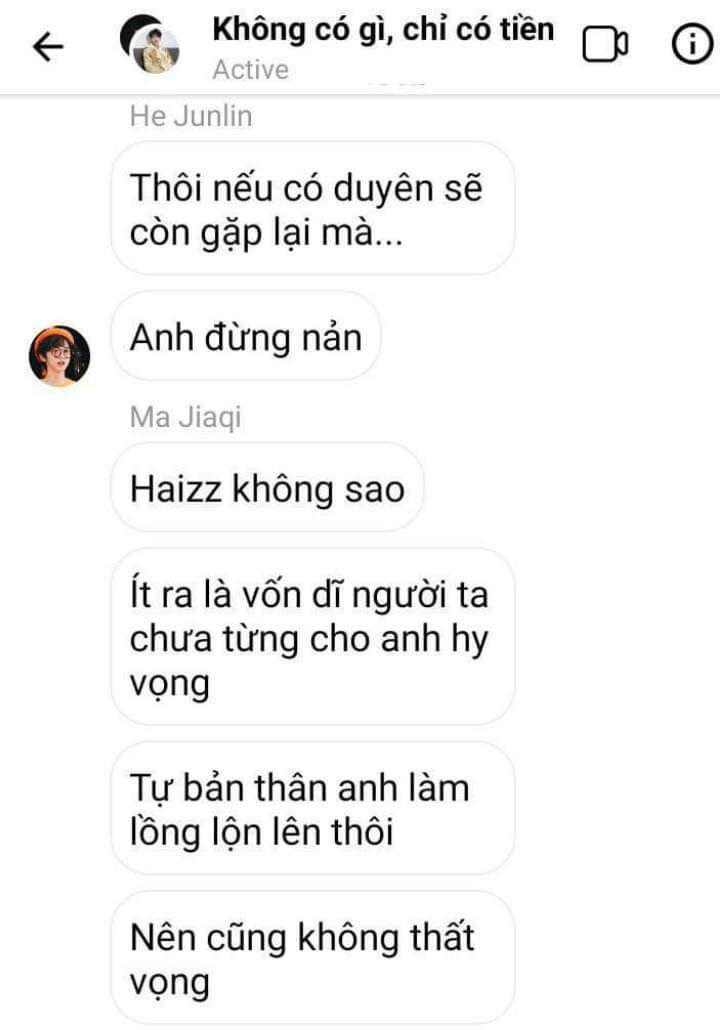Open the group chat avatar
The image size is (720, 1030).
(x=150, y=43)
